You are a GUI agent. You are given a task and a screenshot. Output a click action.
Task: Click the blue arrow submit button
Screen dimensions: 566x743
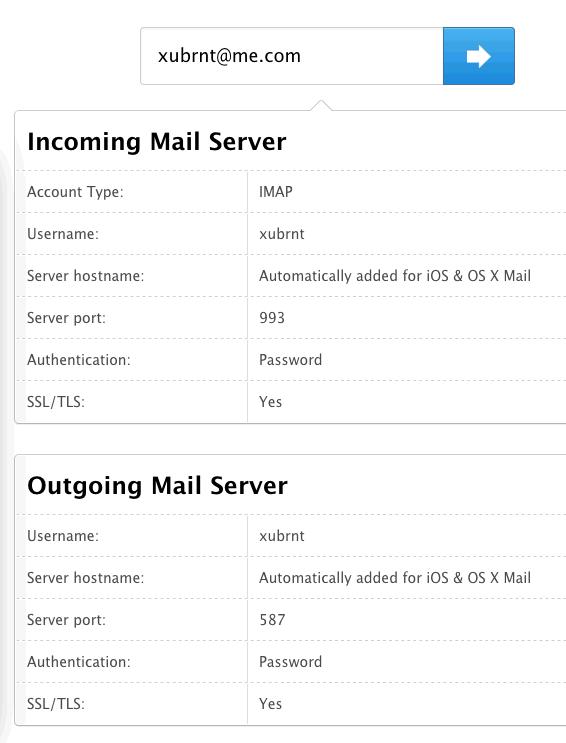(479, 56)
